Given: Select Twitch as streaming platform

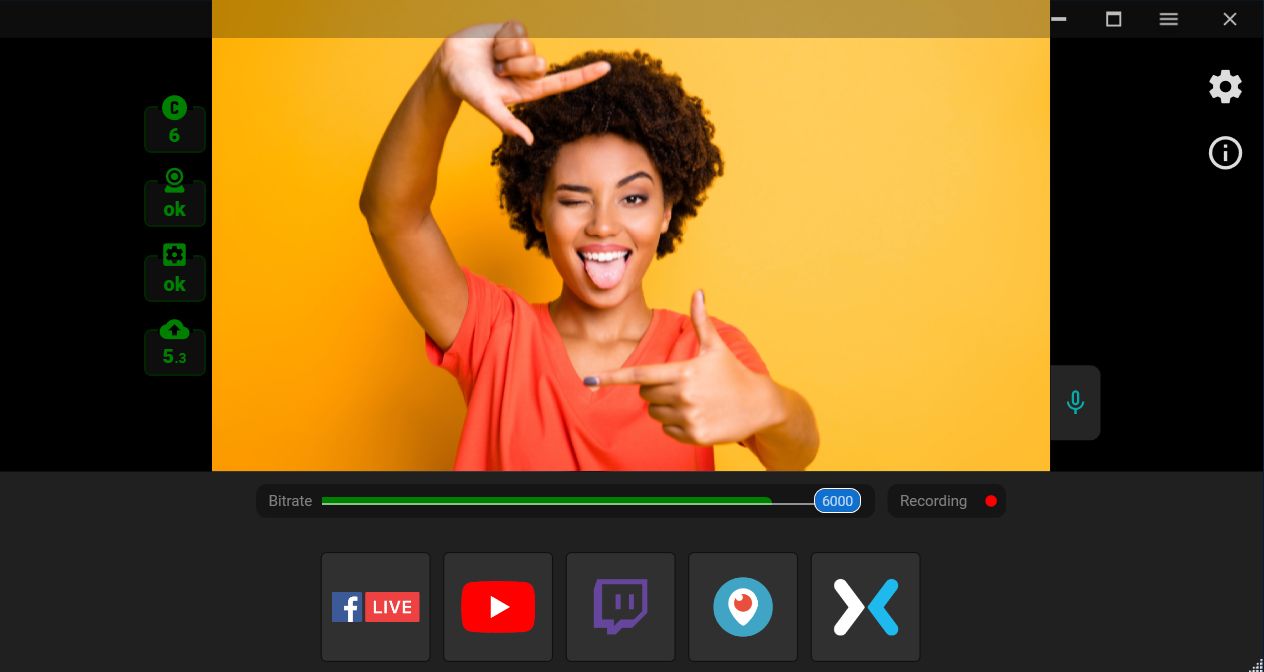Looking at the screenshot, I should click(620, 606).
